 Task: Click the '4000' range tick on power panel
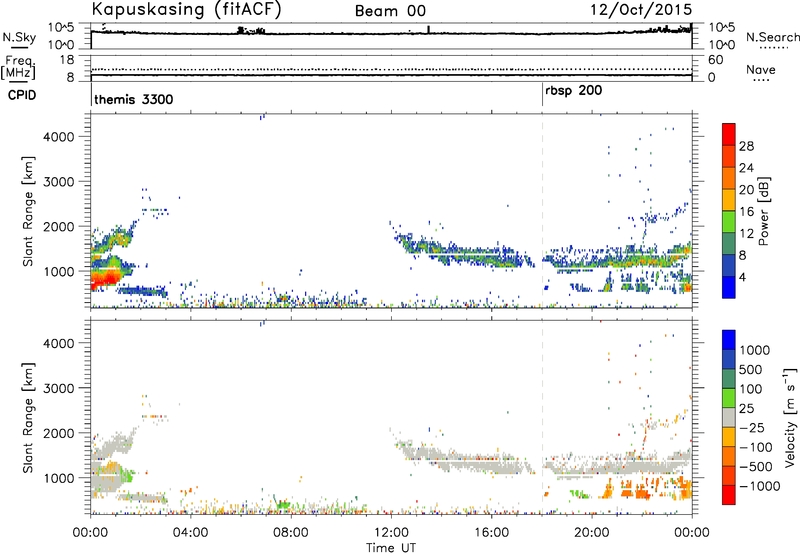(59, 137)
